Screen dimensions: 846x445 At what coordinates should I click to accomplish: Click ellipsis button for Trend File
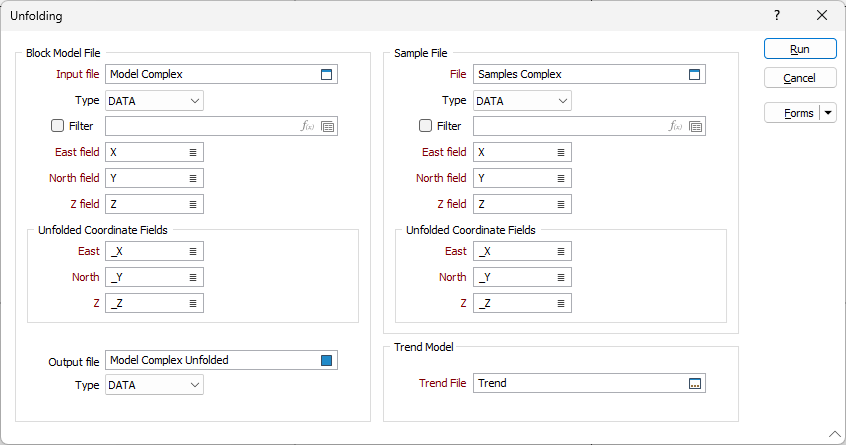[695, 384]
